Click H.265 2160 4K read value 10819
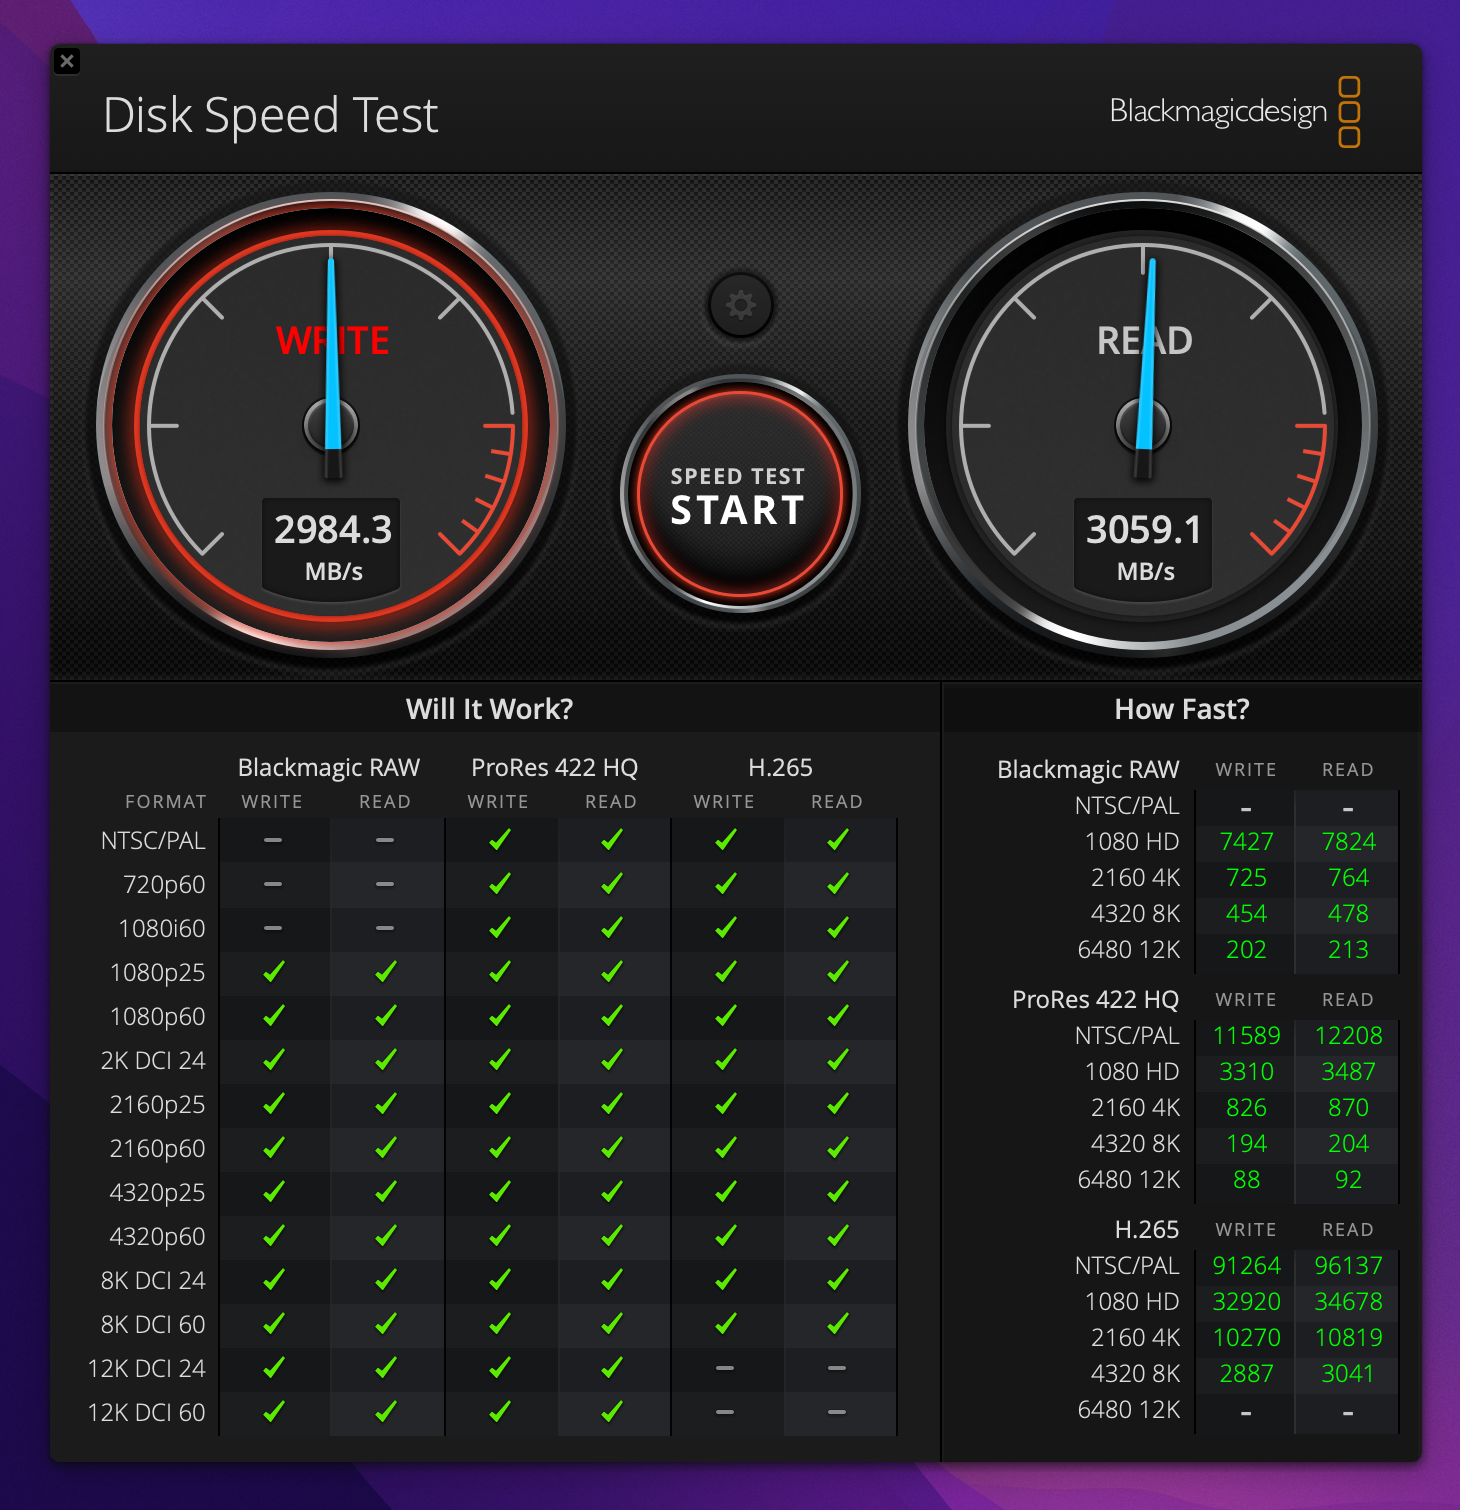Viewport: 1460px width, 1510px height. pyautogui.click(x=1348, y=1338)
